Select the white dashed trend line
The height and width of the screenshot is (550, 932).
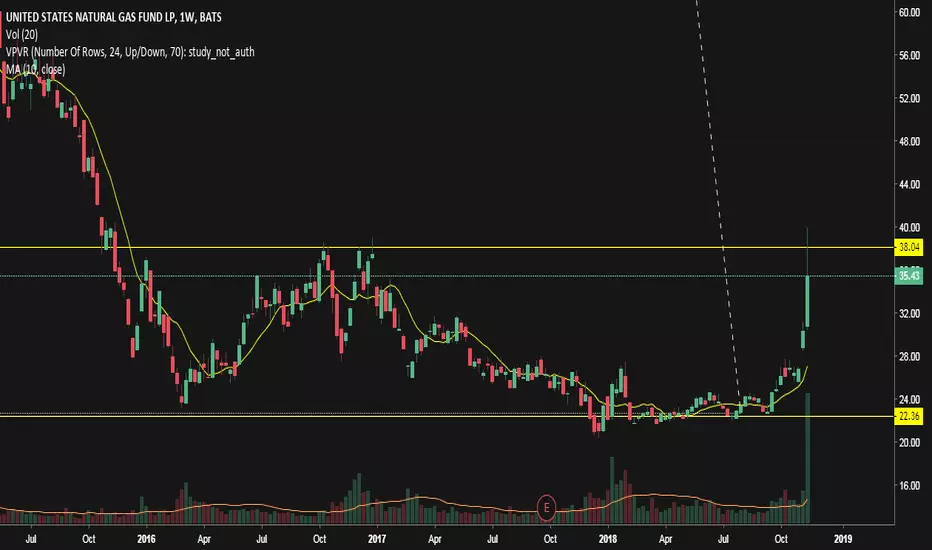pyautogui.click(x=718, y=202)
